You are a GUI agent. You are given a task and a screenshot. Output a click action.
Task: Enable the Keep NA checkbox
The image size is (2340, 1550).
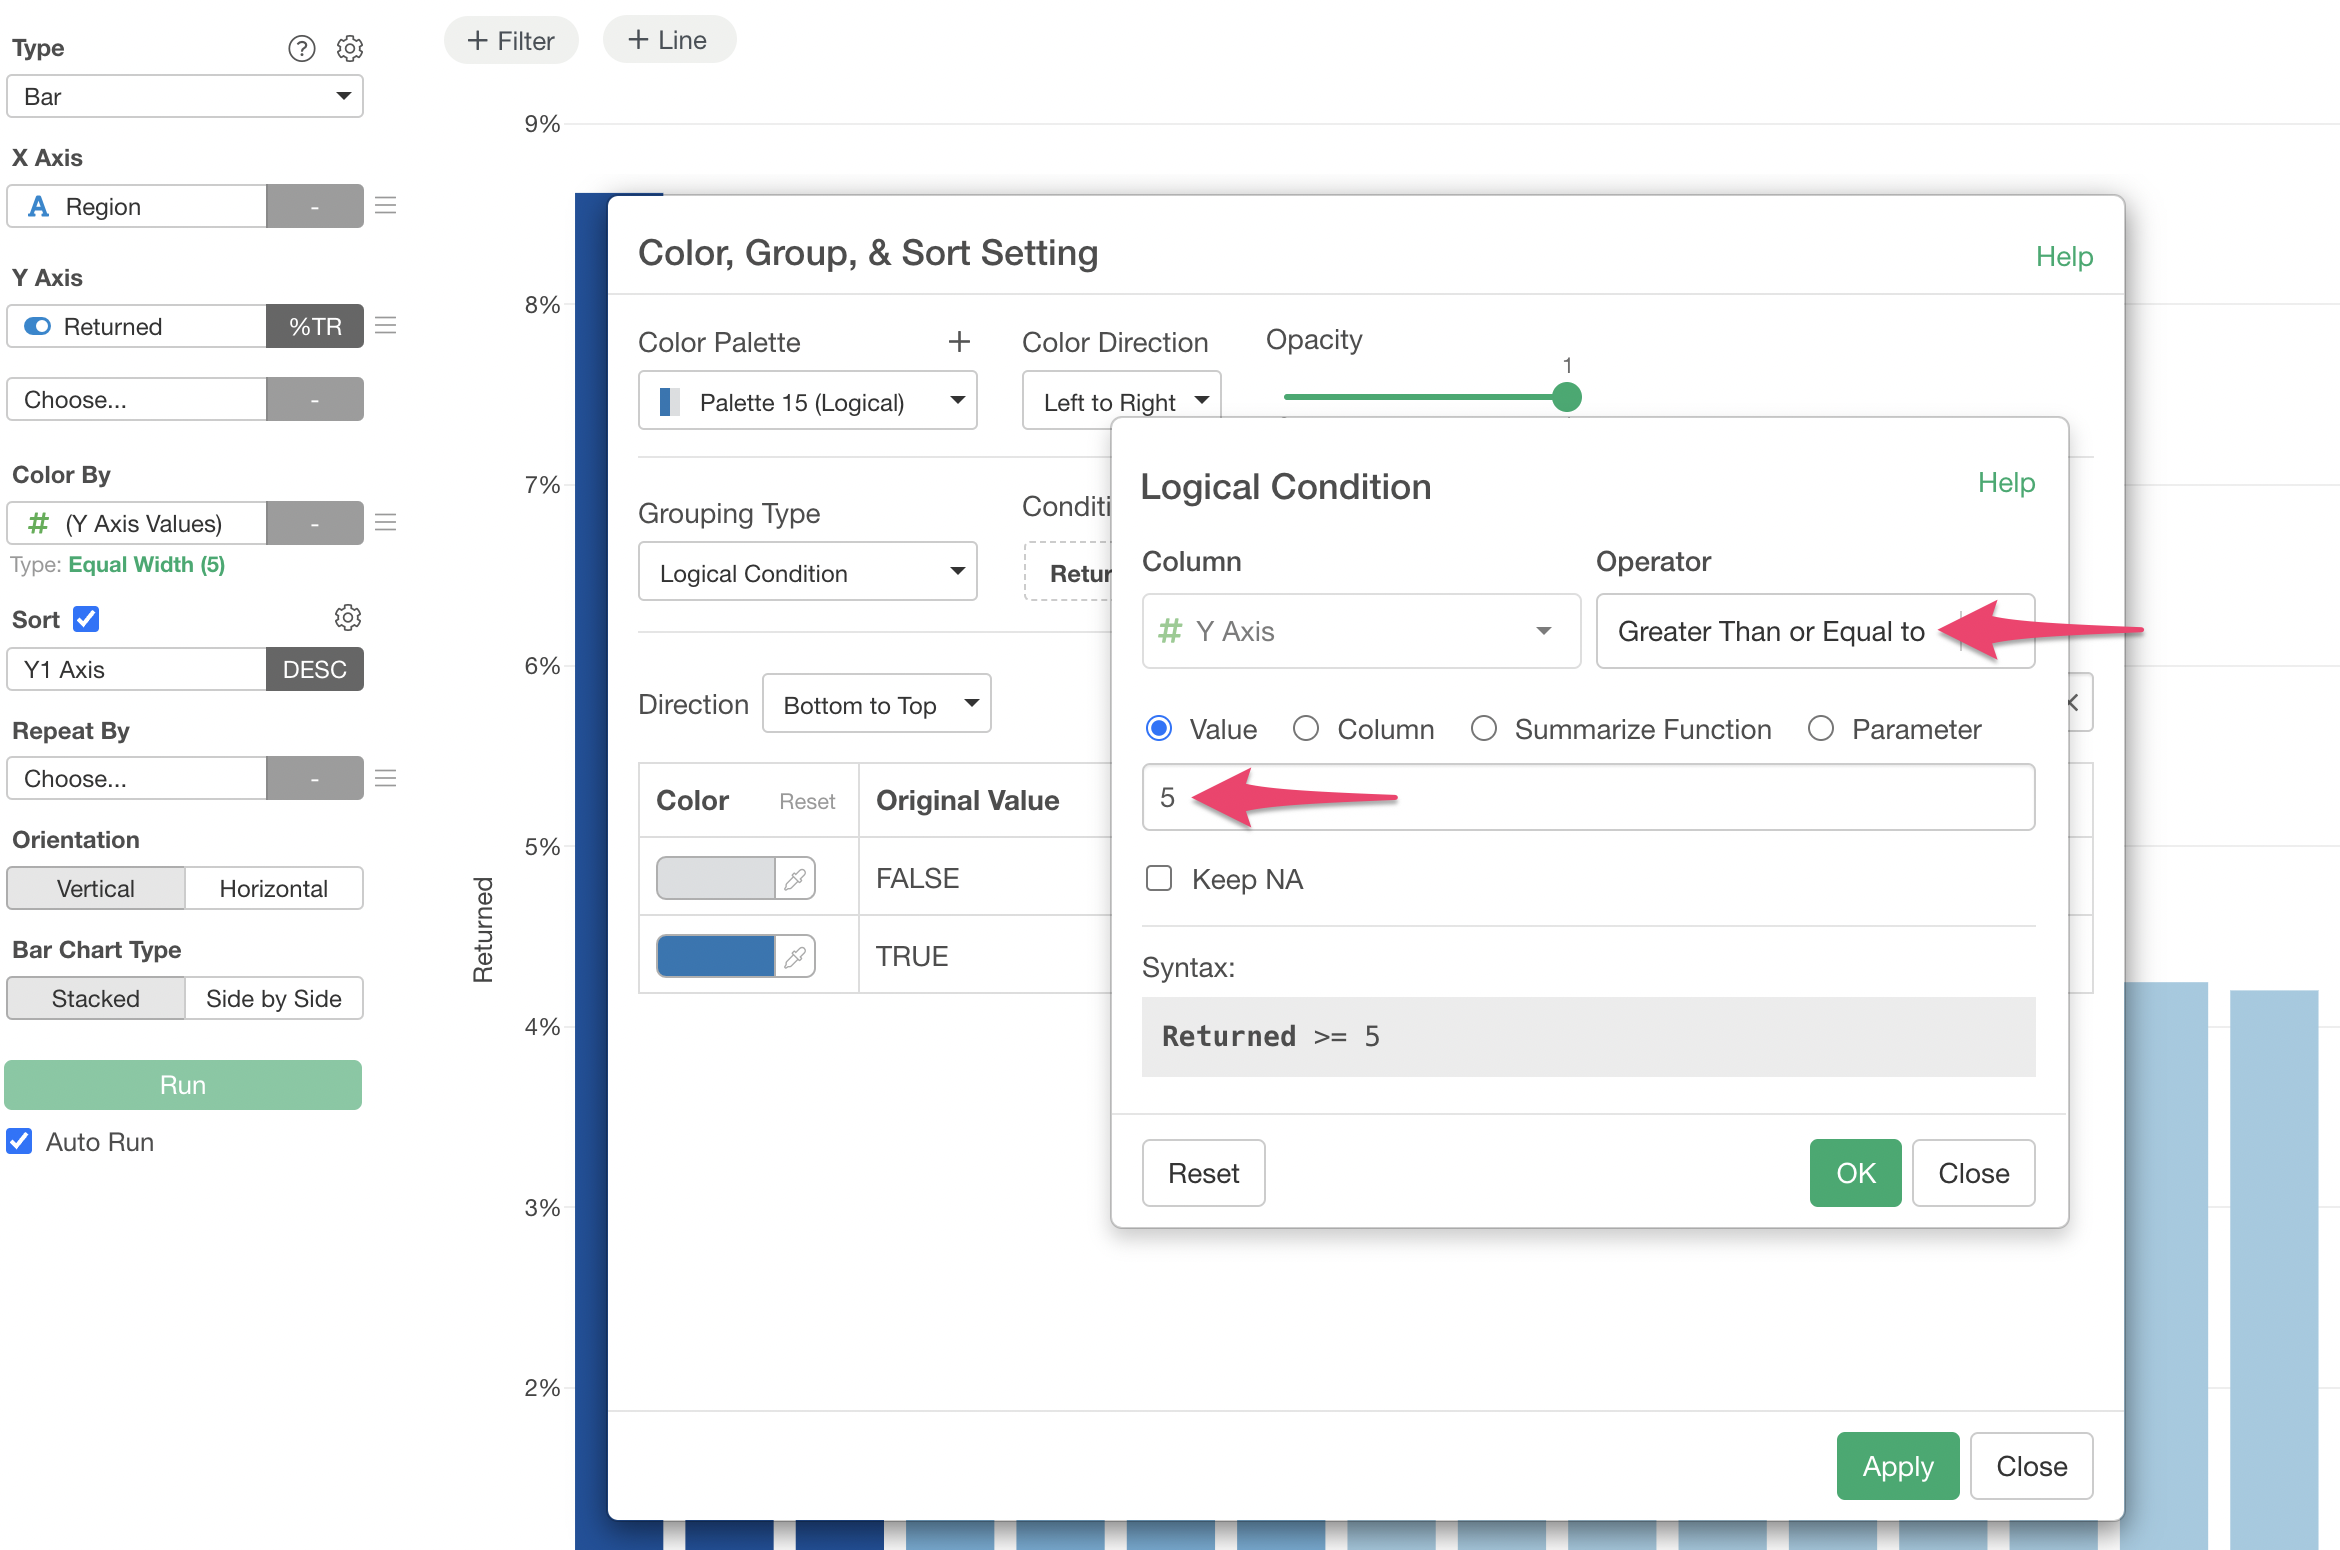1159,879
